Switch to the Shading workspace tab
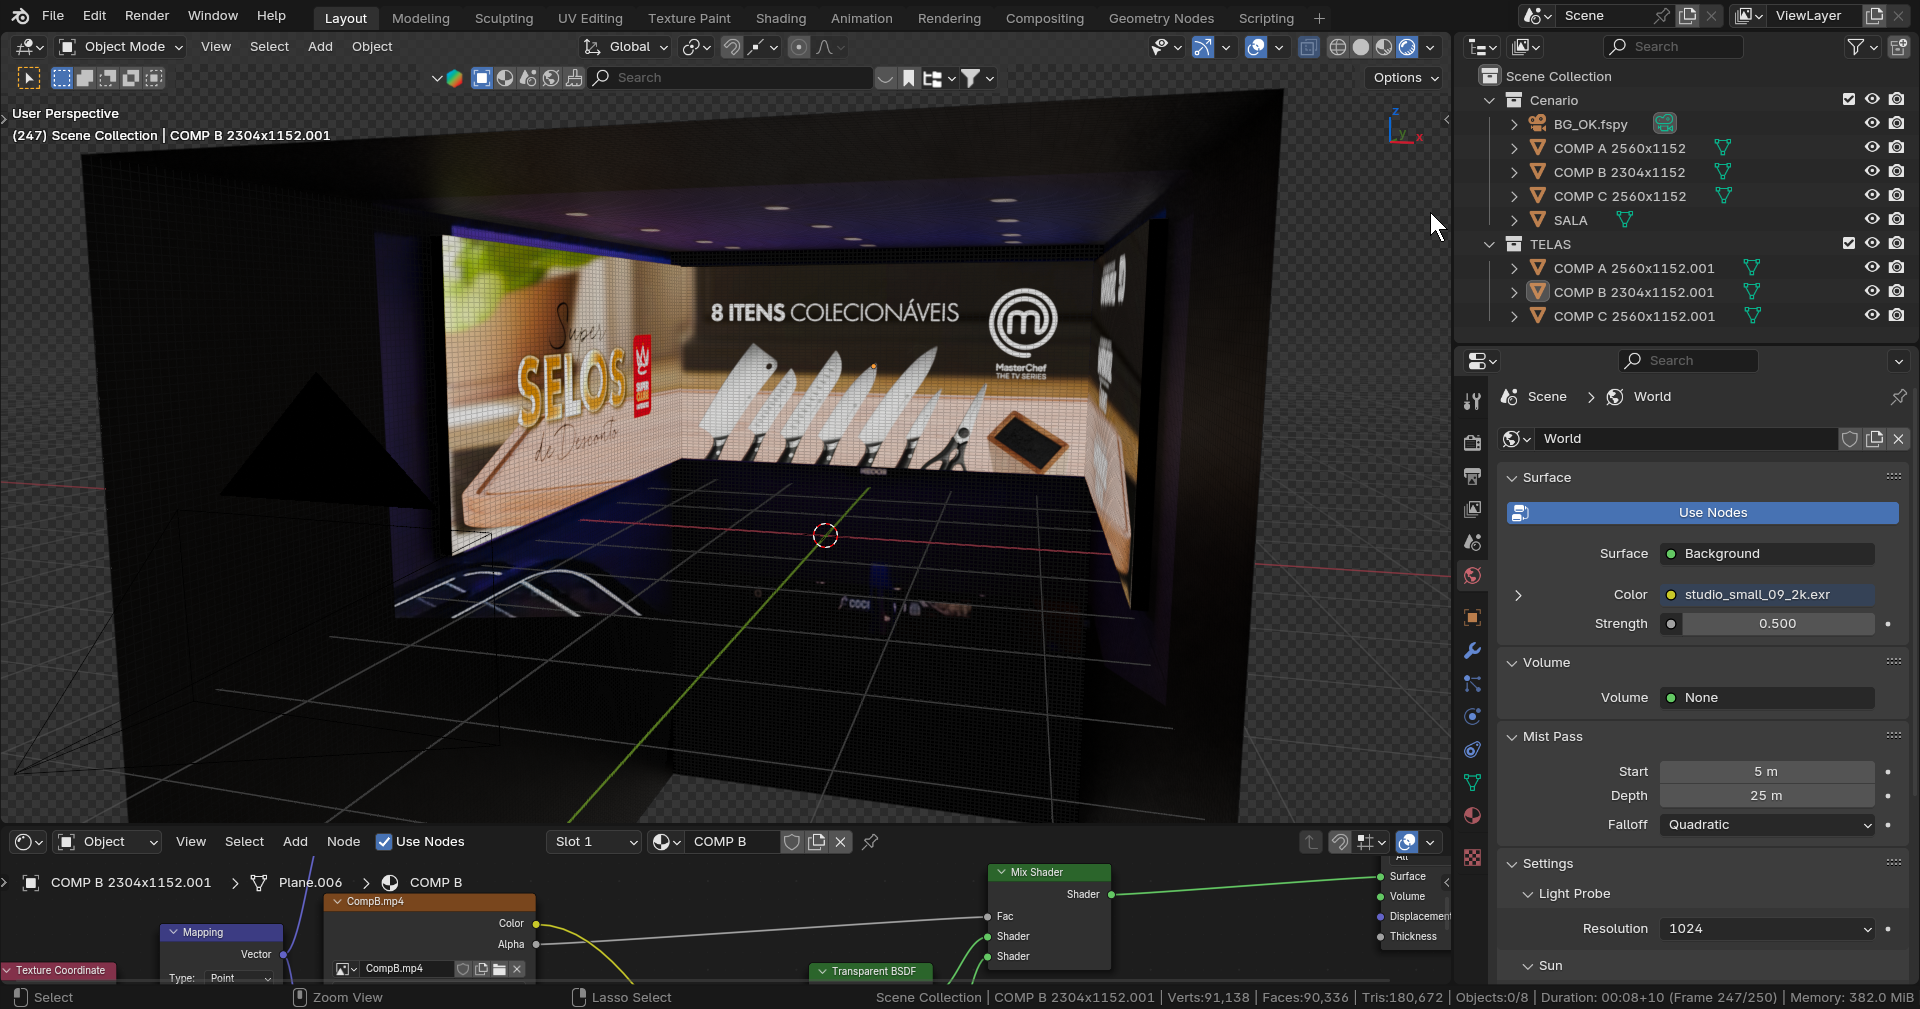This screenshot has height=1009, width=1920. tap(780, 18)
